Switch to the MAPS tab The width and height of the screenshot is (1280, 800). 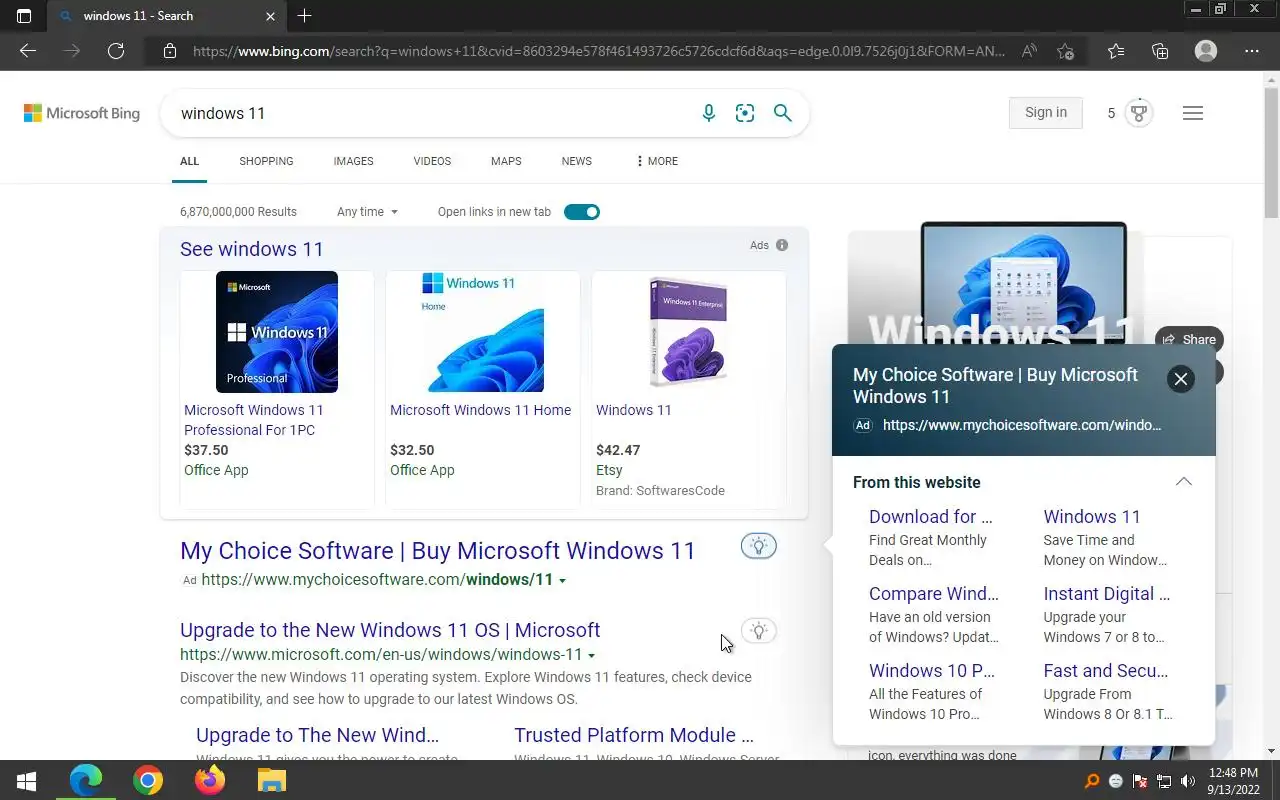coord(506,161)
